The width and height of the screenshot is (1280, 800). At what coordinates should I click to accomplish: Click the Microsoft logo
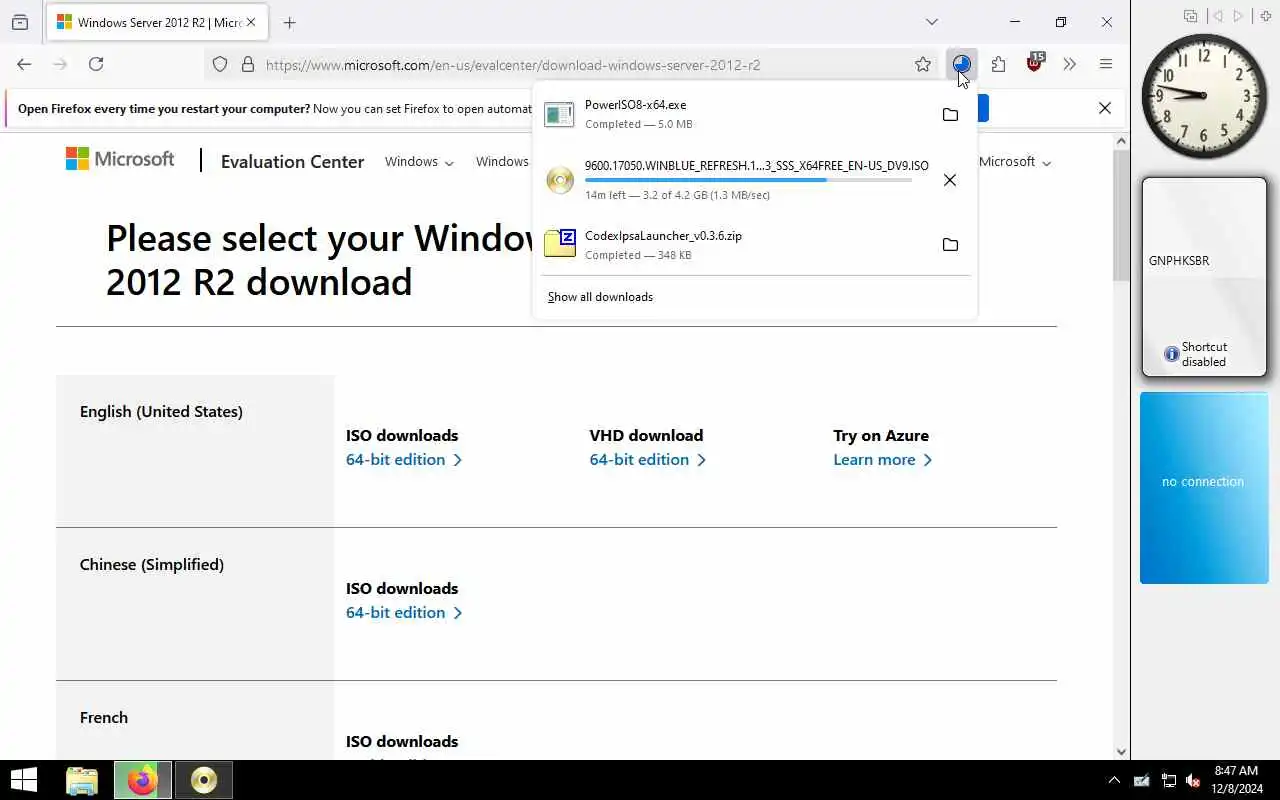tap(120, 159)
